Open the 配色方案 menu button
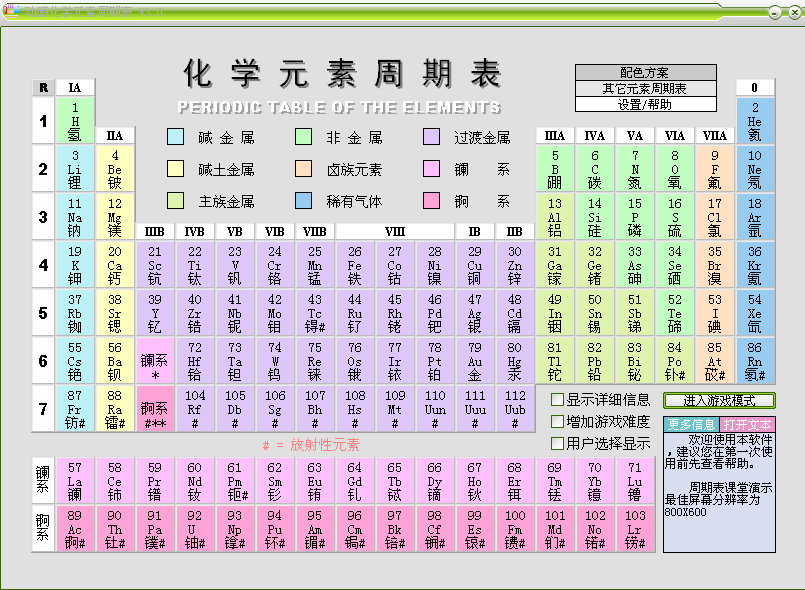Viewport: 805px width, 590px height. pyautogui.click(x=645, y=72)
